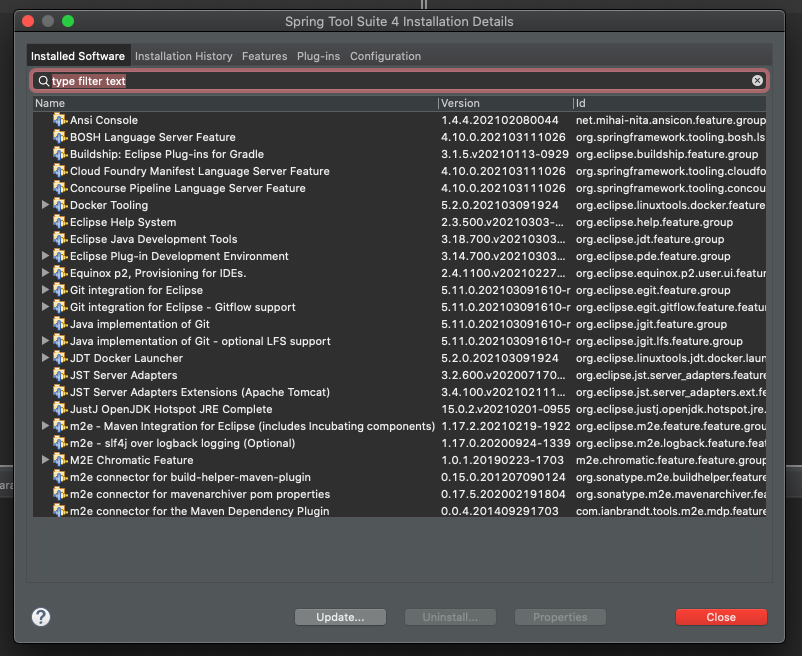Expand Java implementation of Git LFS node
Viewport: 802px width, 656px height.
point(45,341)
